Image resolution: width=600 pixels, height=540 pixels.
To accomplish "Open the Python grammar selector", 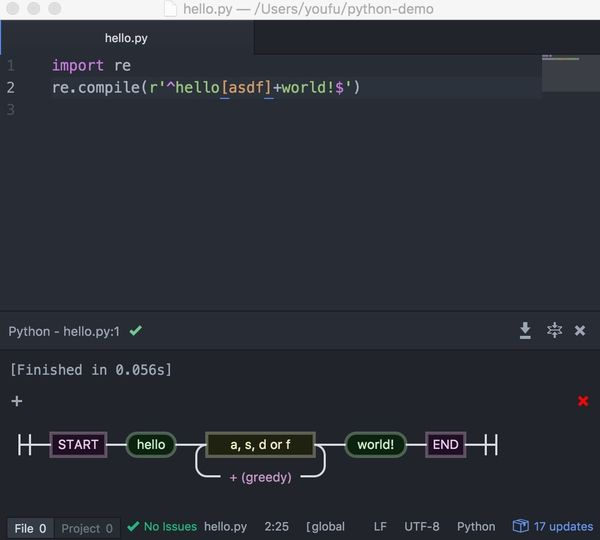I will tap(476, 527).
